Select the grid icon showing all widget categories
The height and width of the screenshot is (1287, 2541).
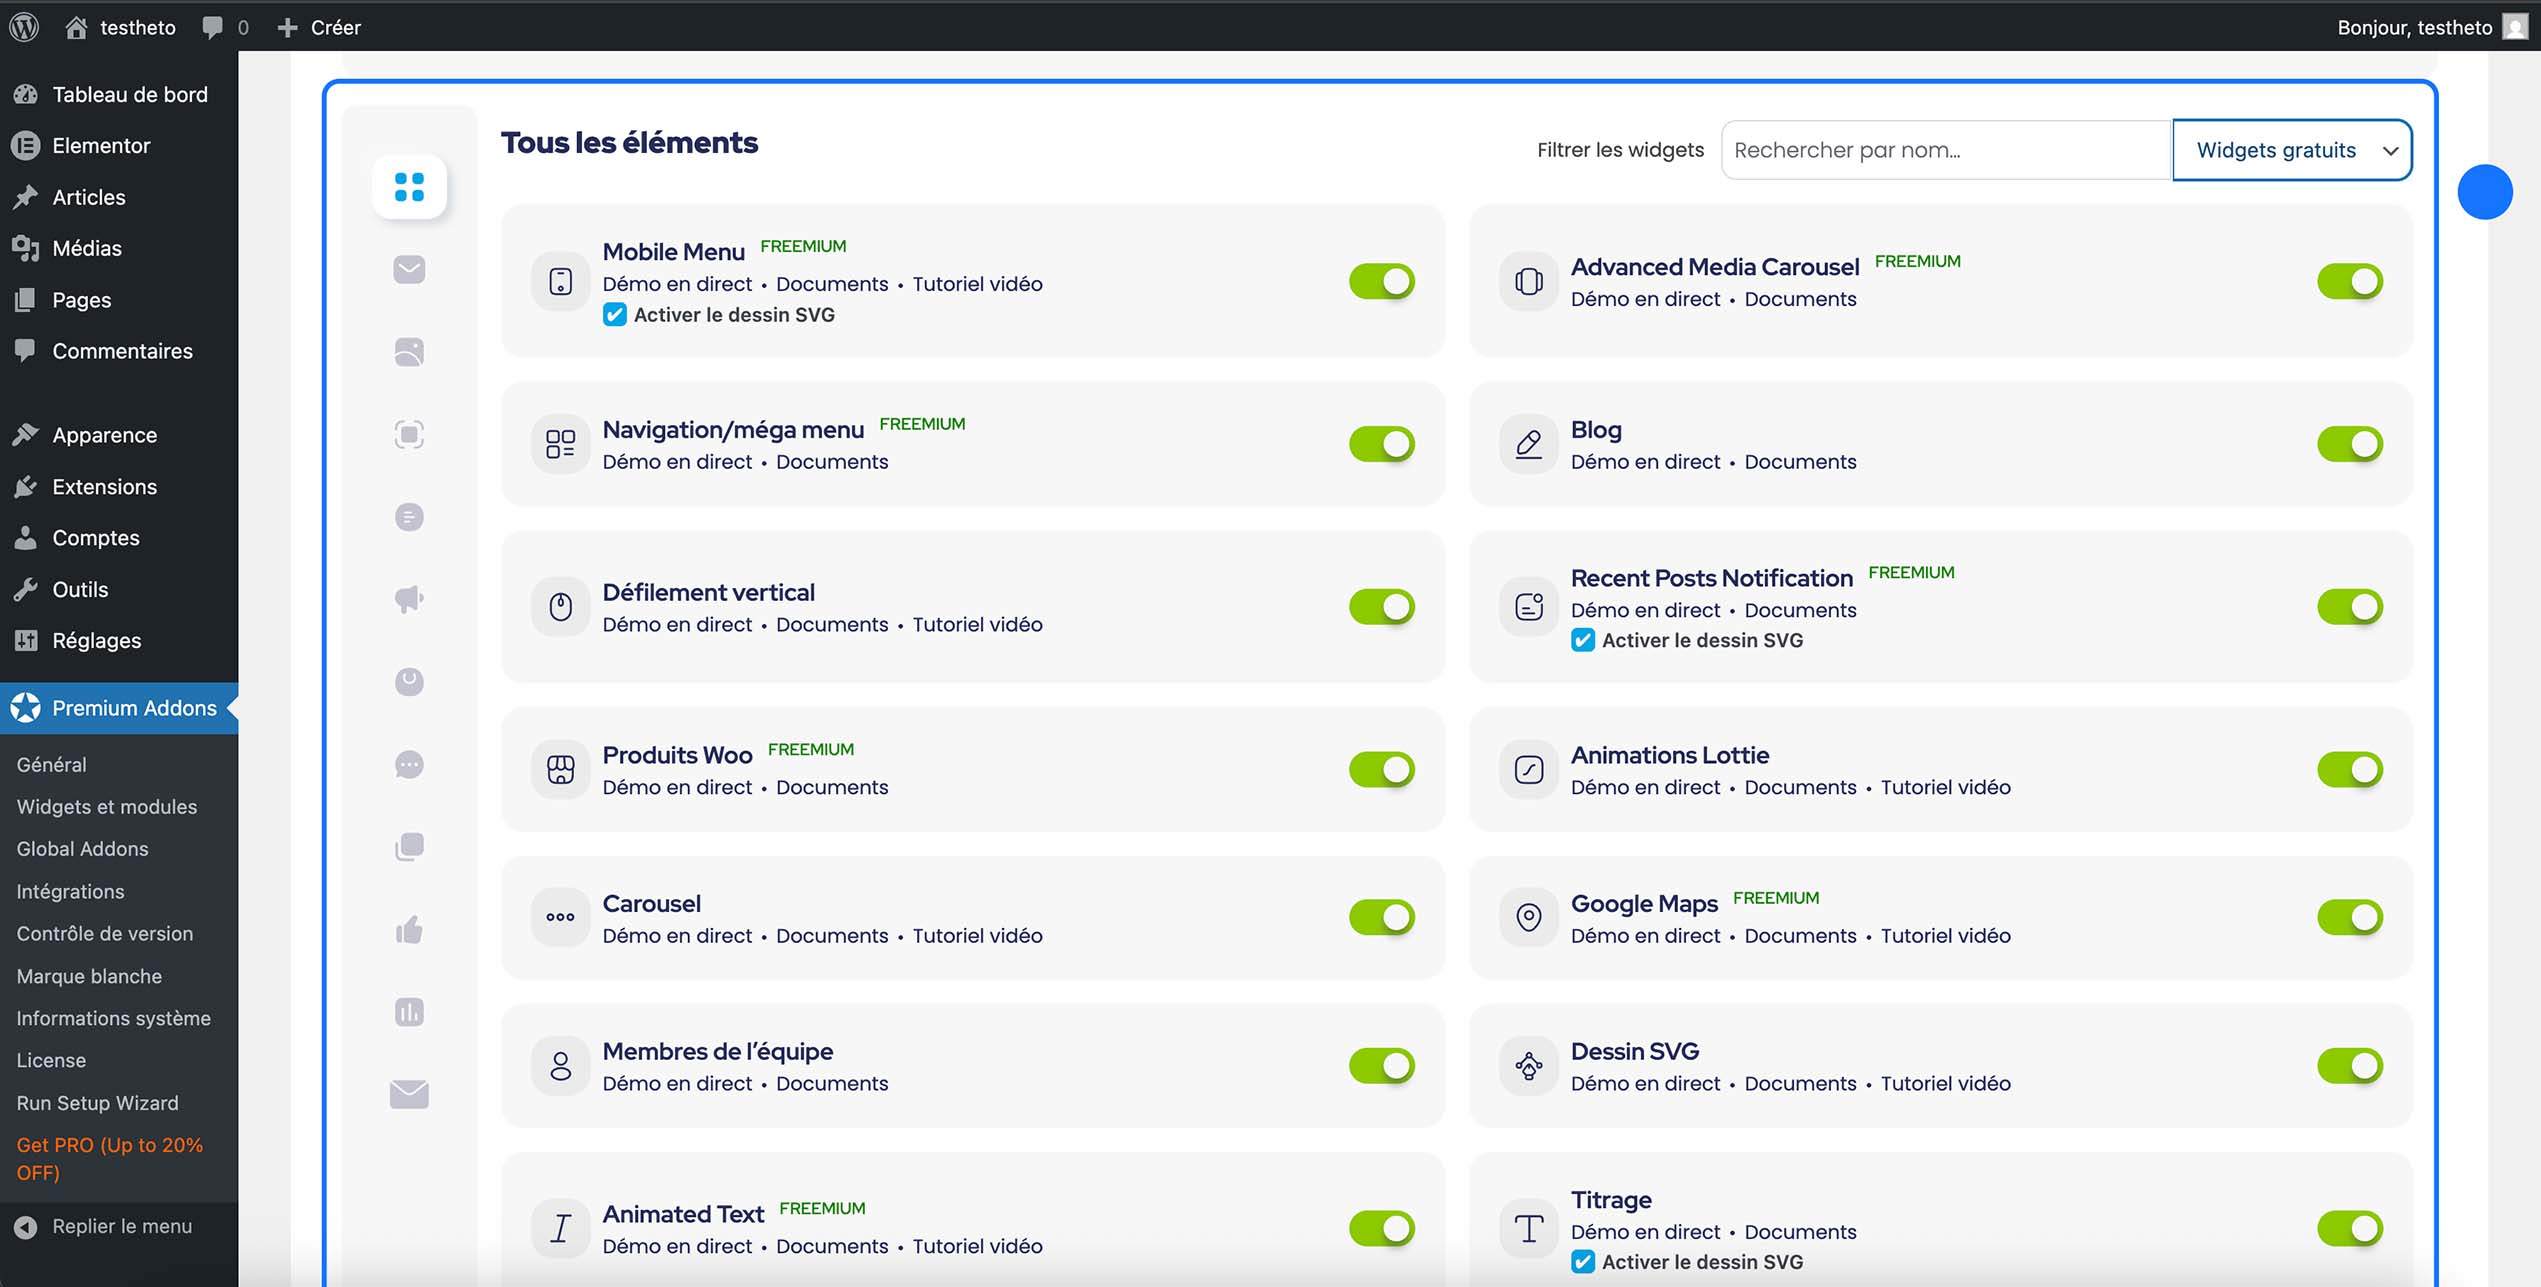408,186
